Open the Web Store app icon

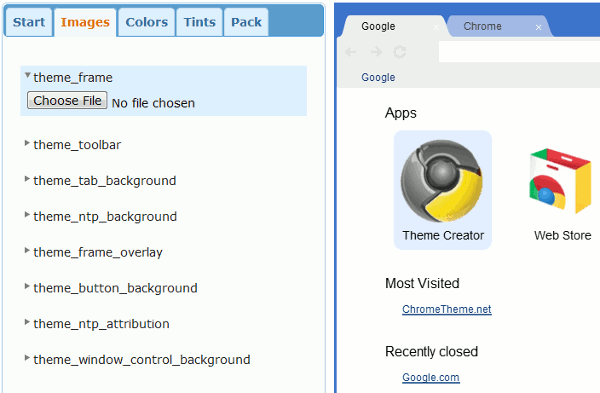pos(560,181)
